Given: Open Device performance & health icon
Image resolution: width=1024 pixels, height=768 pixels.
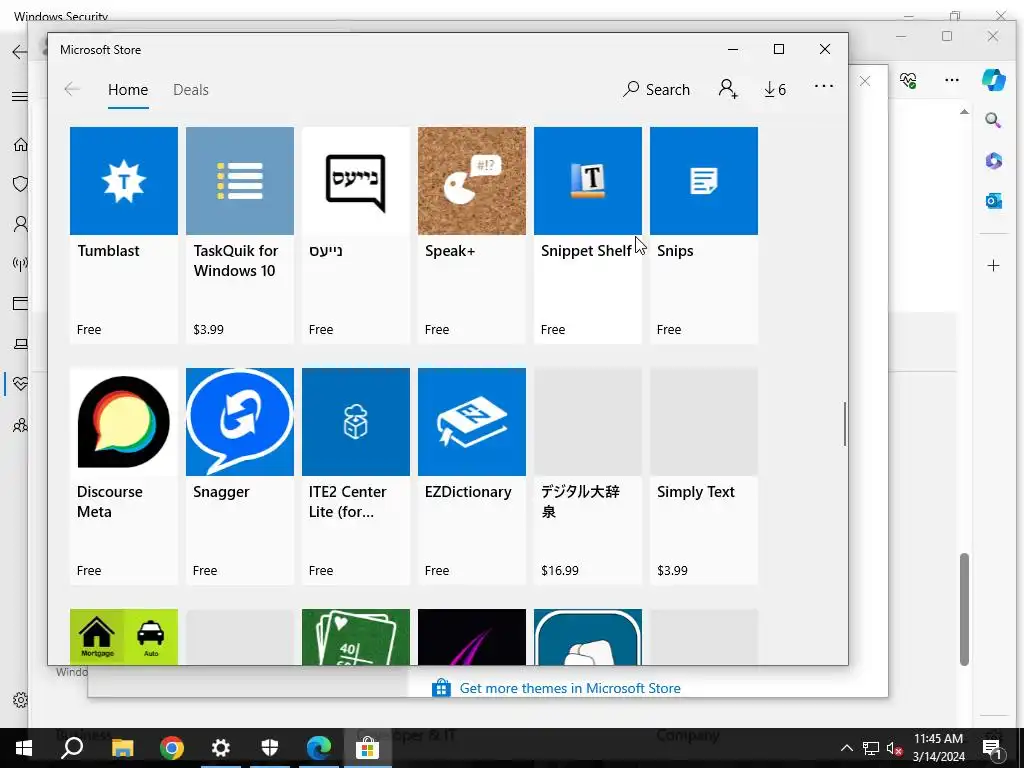Looking at the screenshot, I should 21,383.
